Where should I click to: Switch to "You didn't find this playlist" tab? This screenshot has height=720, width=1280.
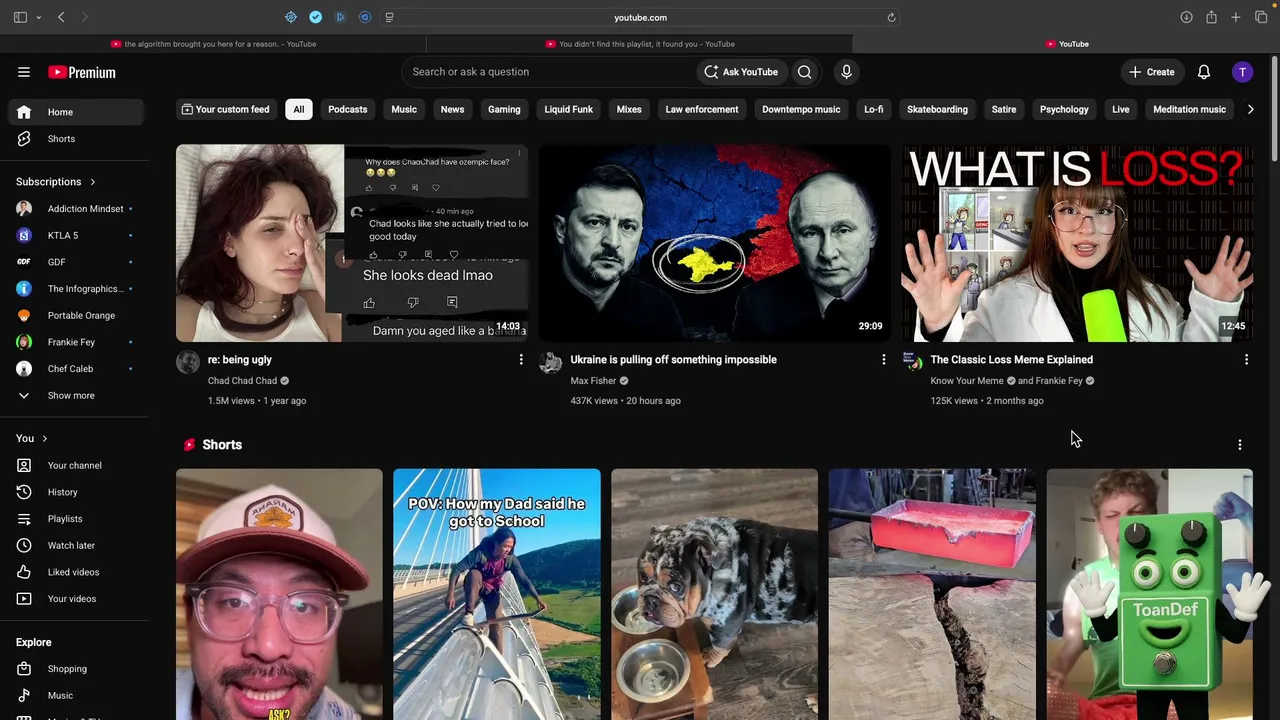pyautogui.click(x=640, y=44)
